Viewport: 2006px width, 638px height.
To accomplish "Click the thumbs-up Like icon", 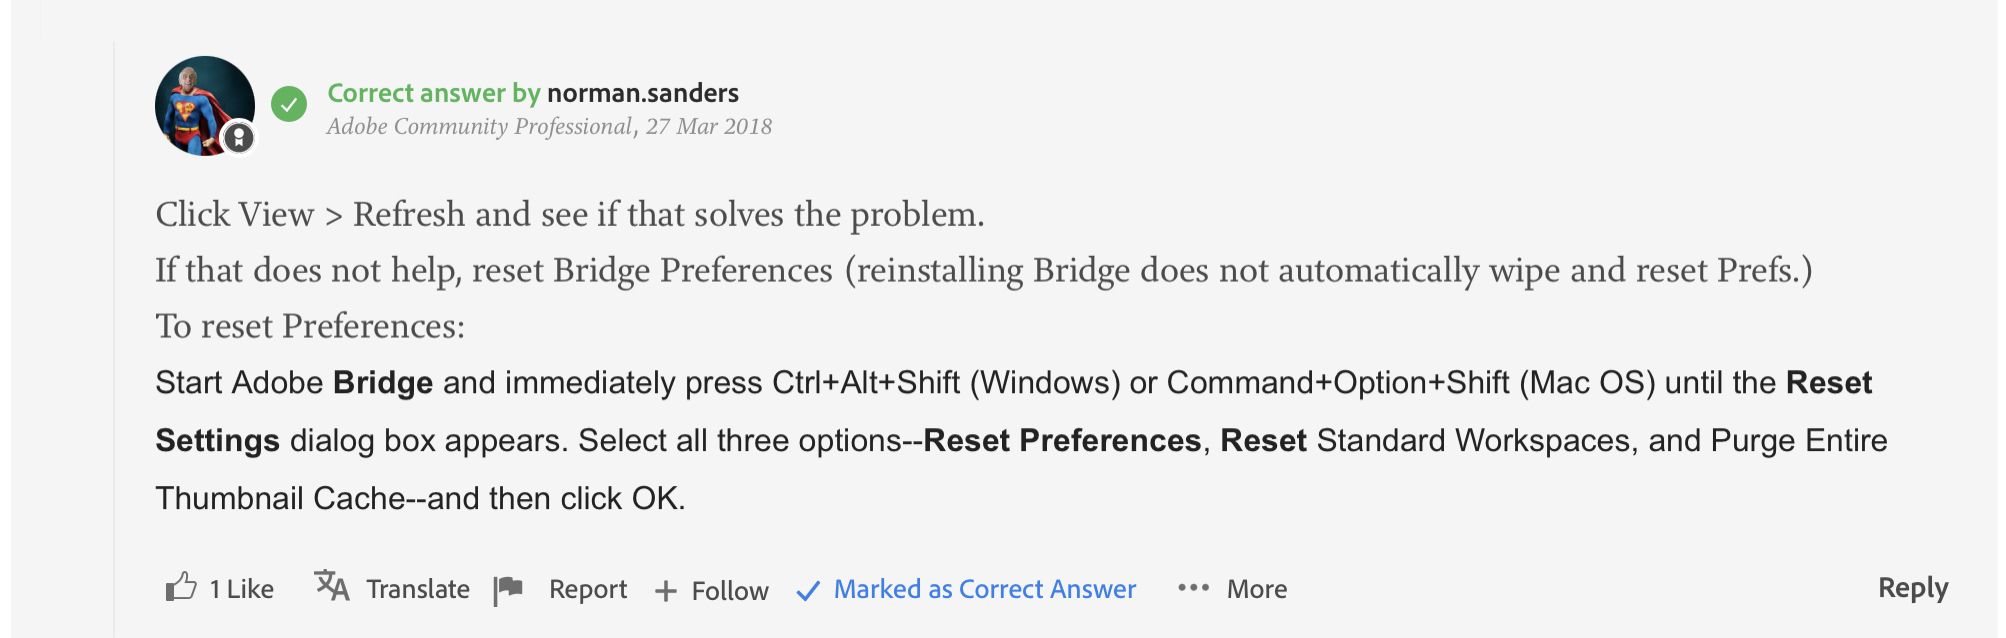I will (180, 587).
